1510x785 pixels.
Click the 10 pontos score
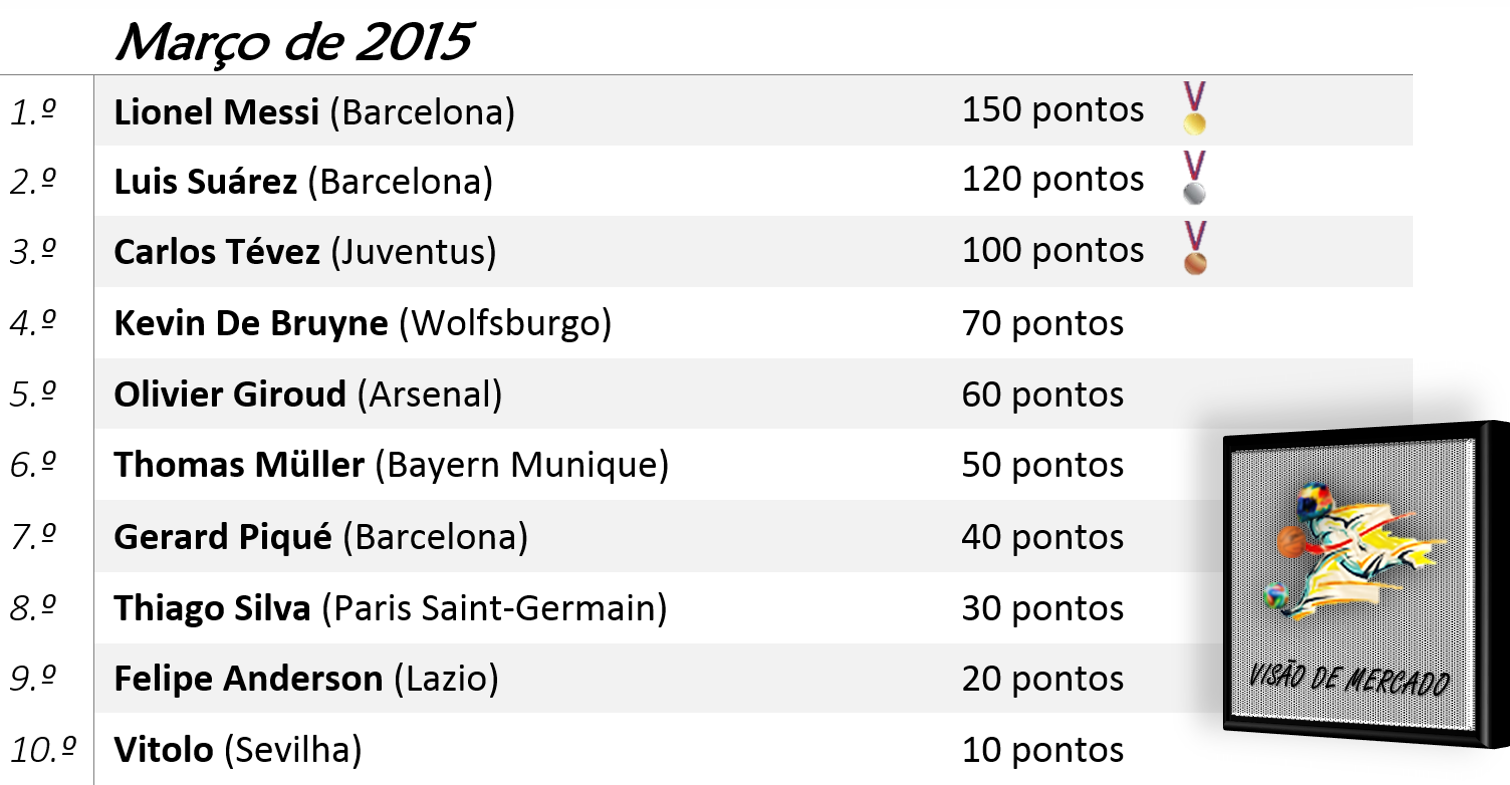(x=1042, y=750)
